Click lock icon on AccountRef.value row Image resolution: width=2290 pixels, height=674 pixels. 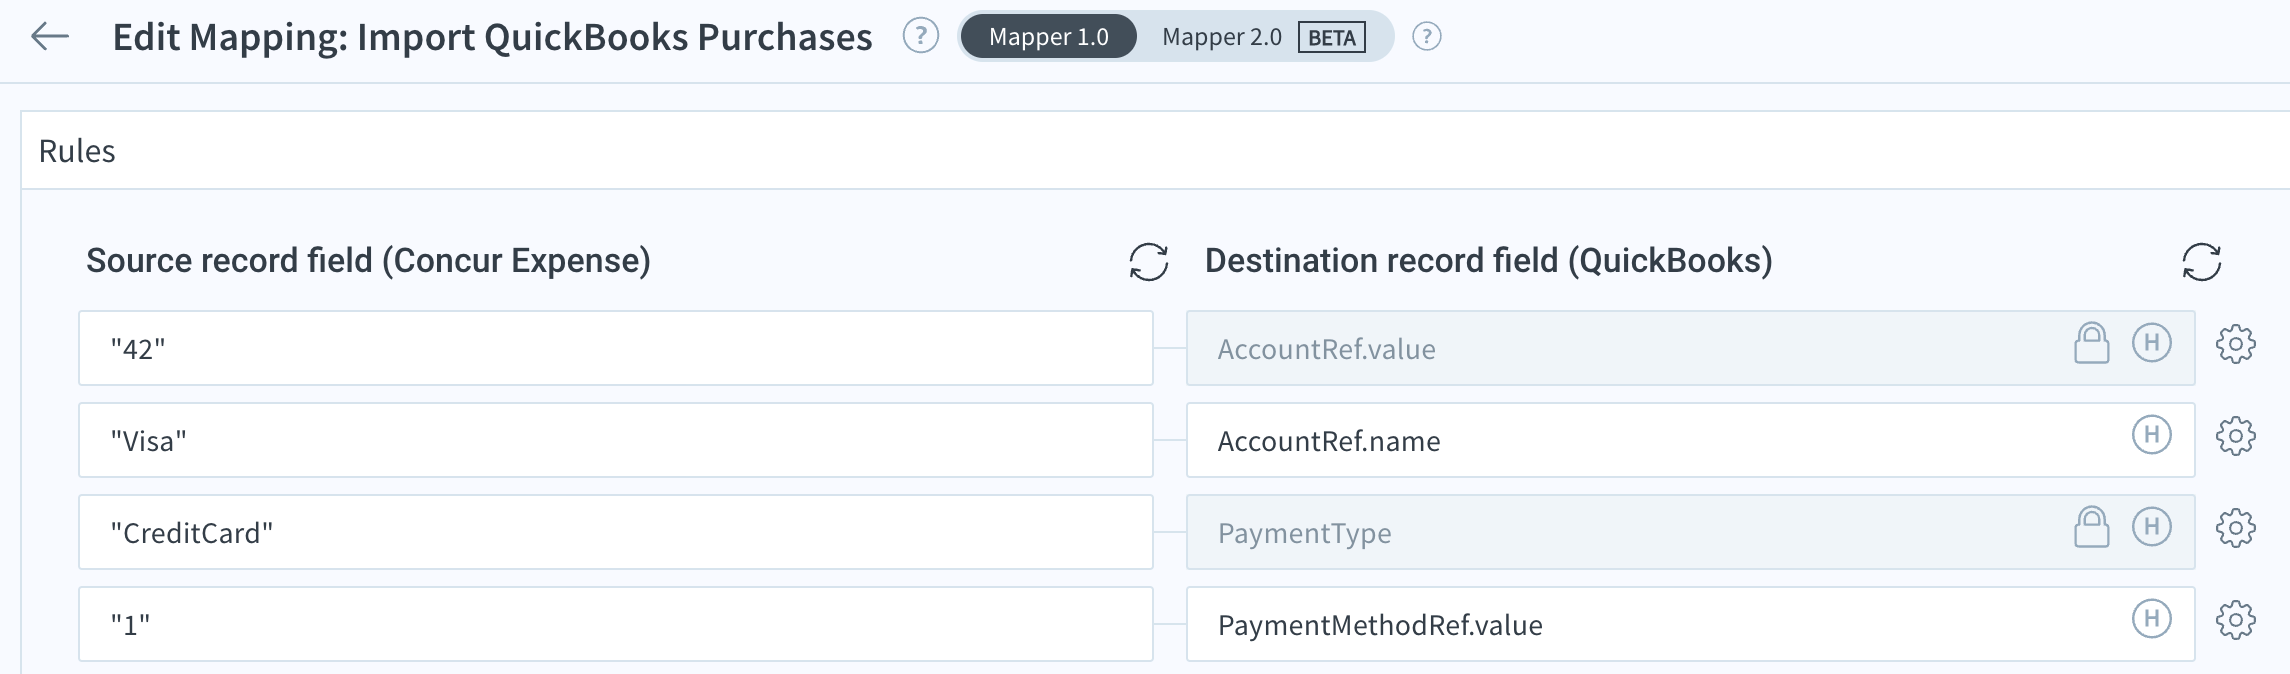pos(2091,343)
